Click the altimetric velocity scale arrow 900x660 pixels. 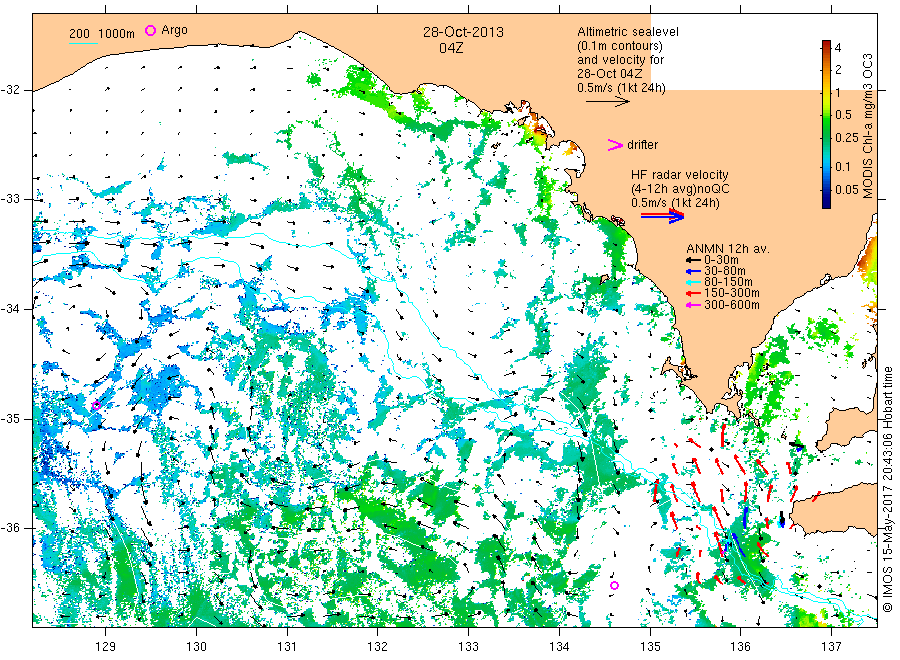(608, 102)
